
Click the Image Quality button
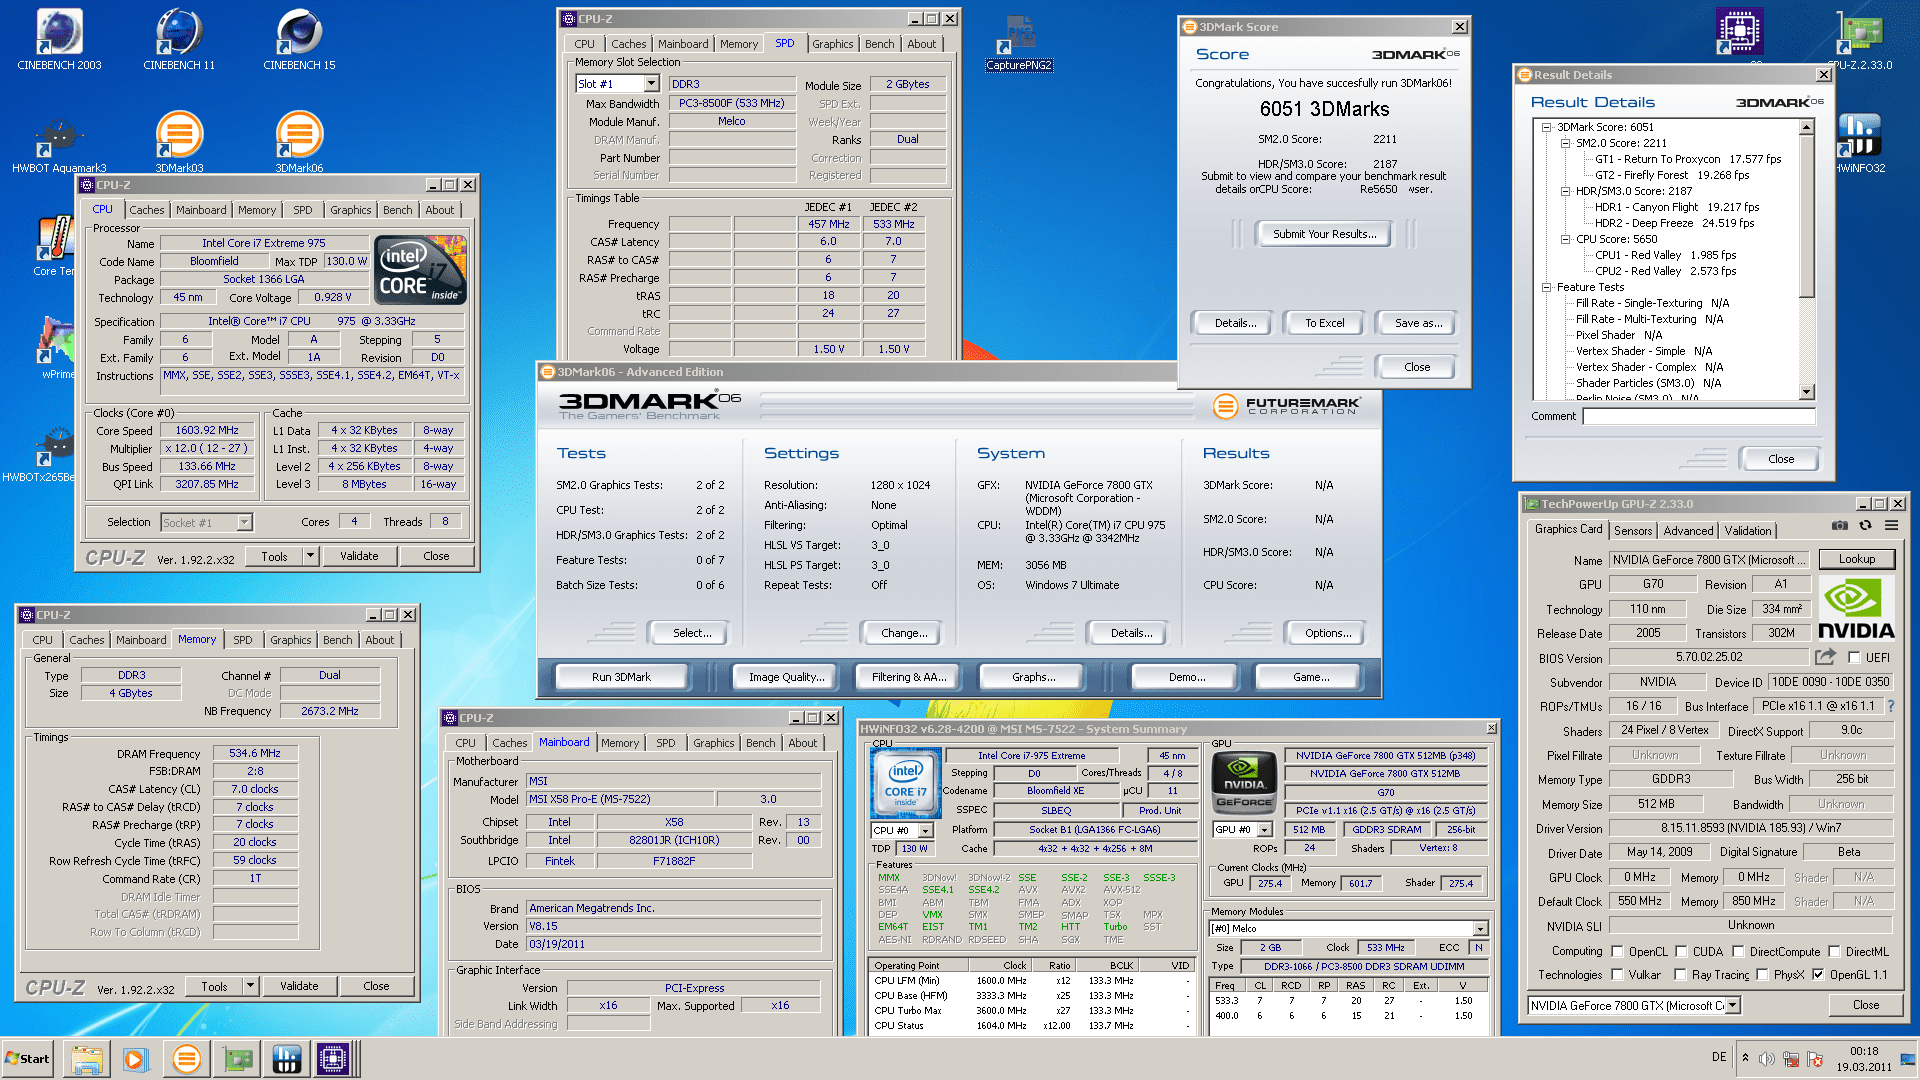pyautogui.click(x=787, y=677)
